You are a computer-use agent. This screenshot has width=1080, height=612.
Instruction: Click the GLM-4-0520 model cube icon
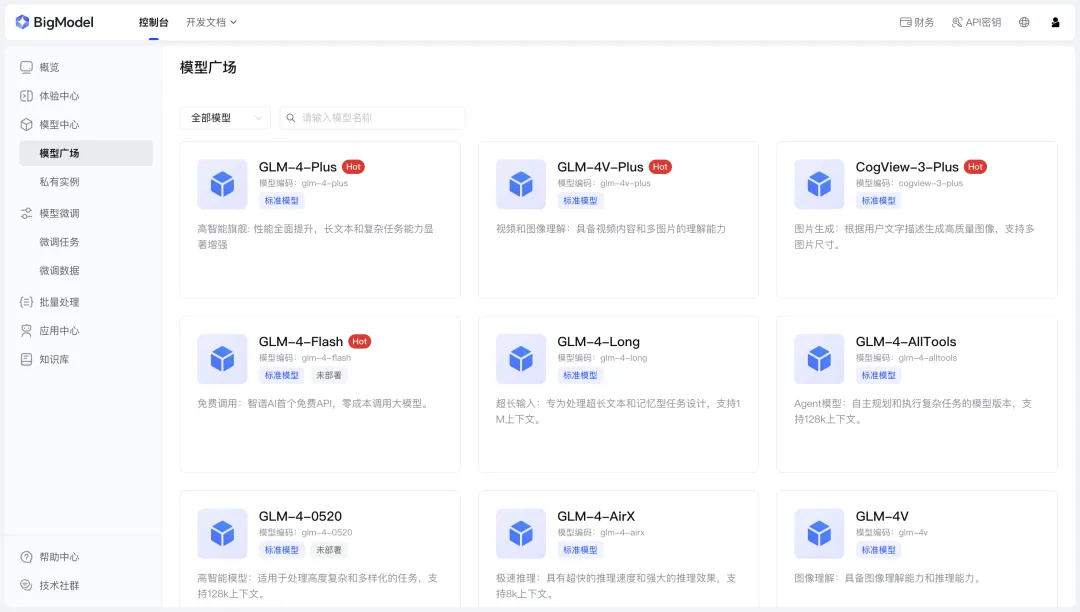(222, 534)
